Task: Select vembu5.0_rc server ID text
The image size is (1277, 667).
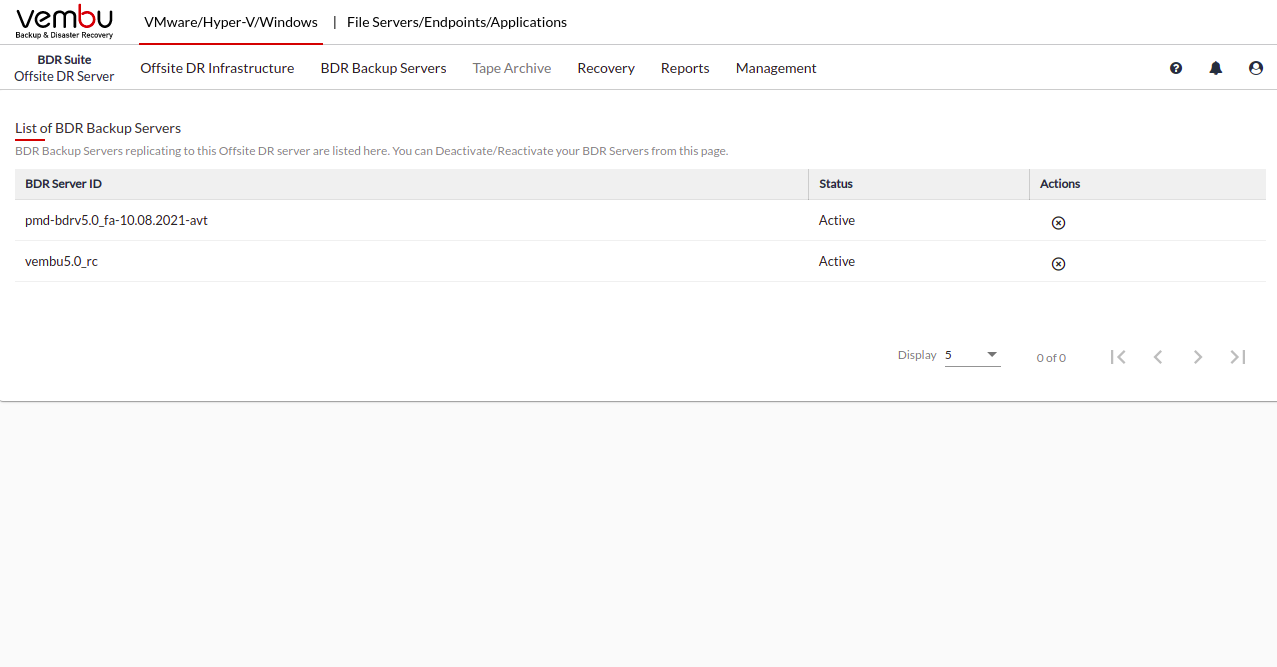Action: click(61, 261)
